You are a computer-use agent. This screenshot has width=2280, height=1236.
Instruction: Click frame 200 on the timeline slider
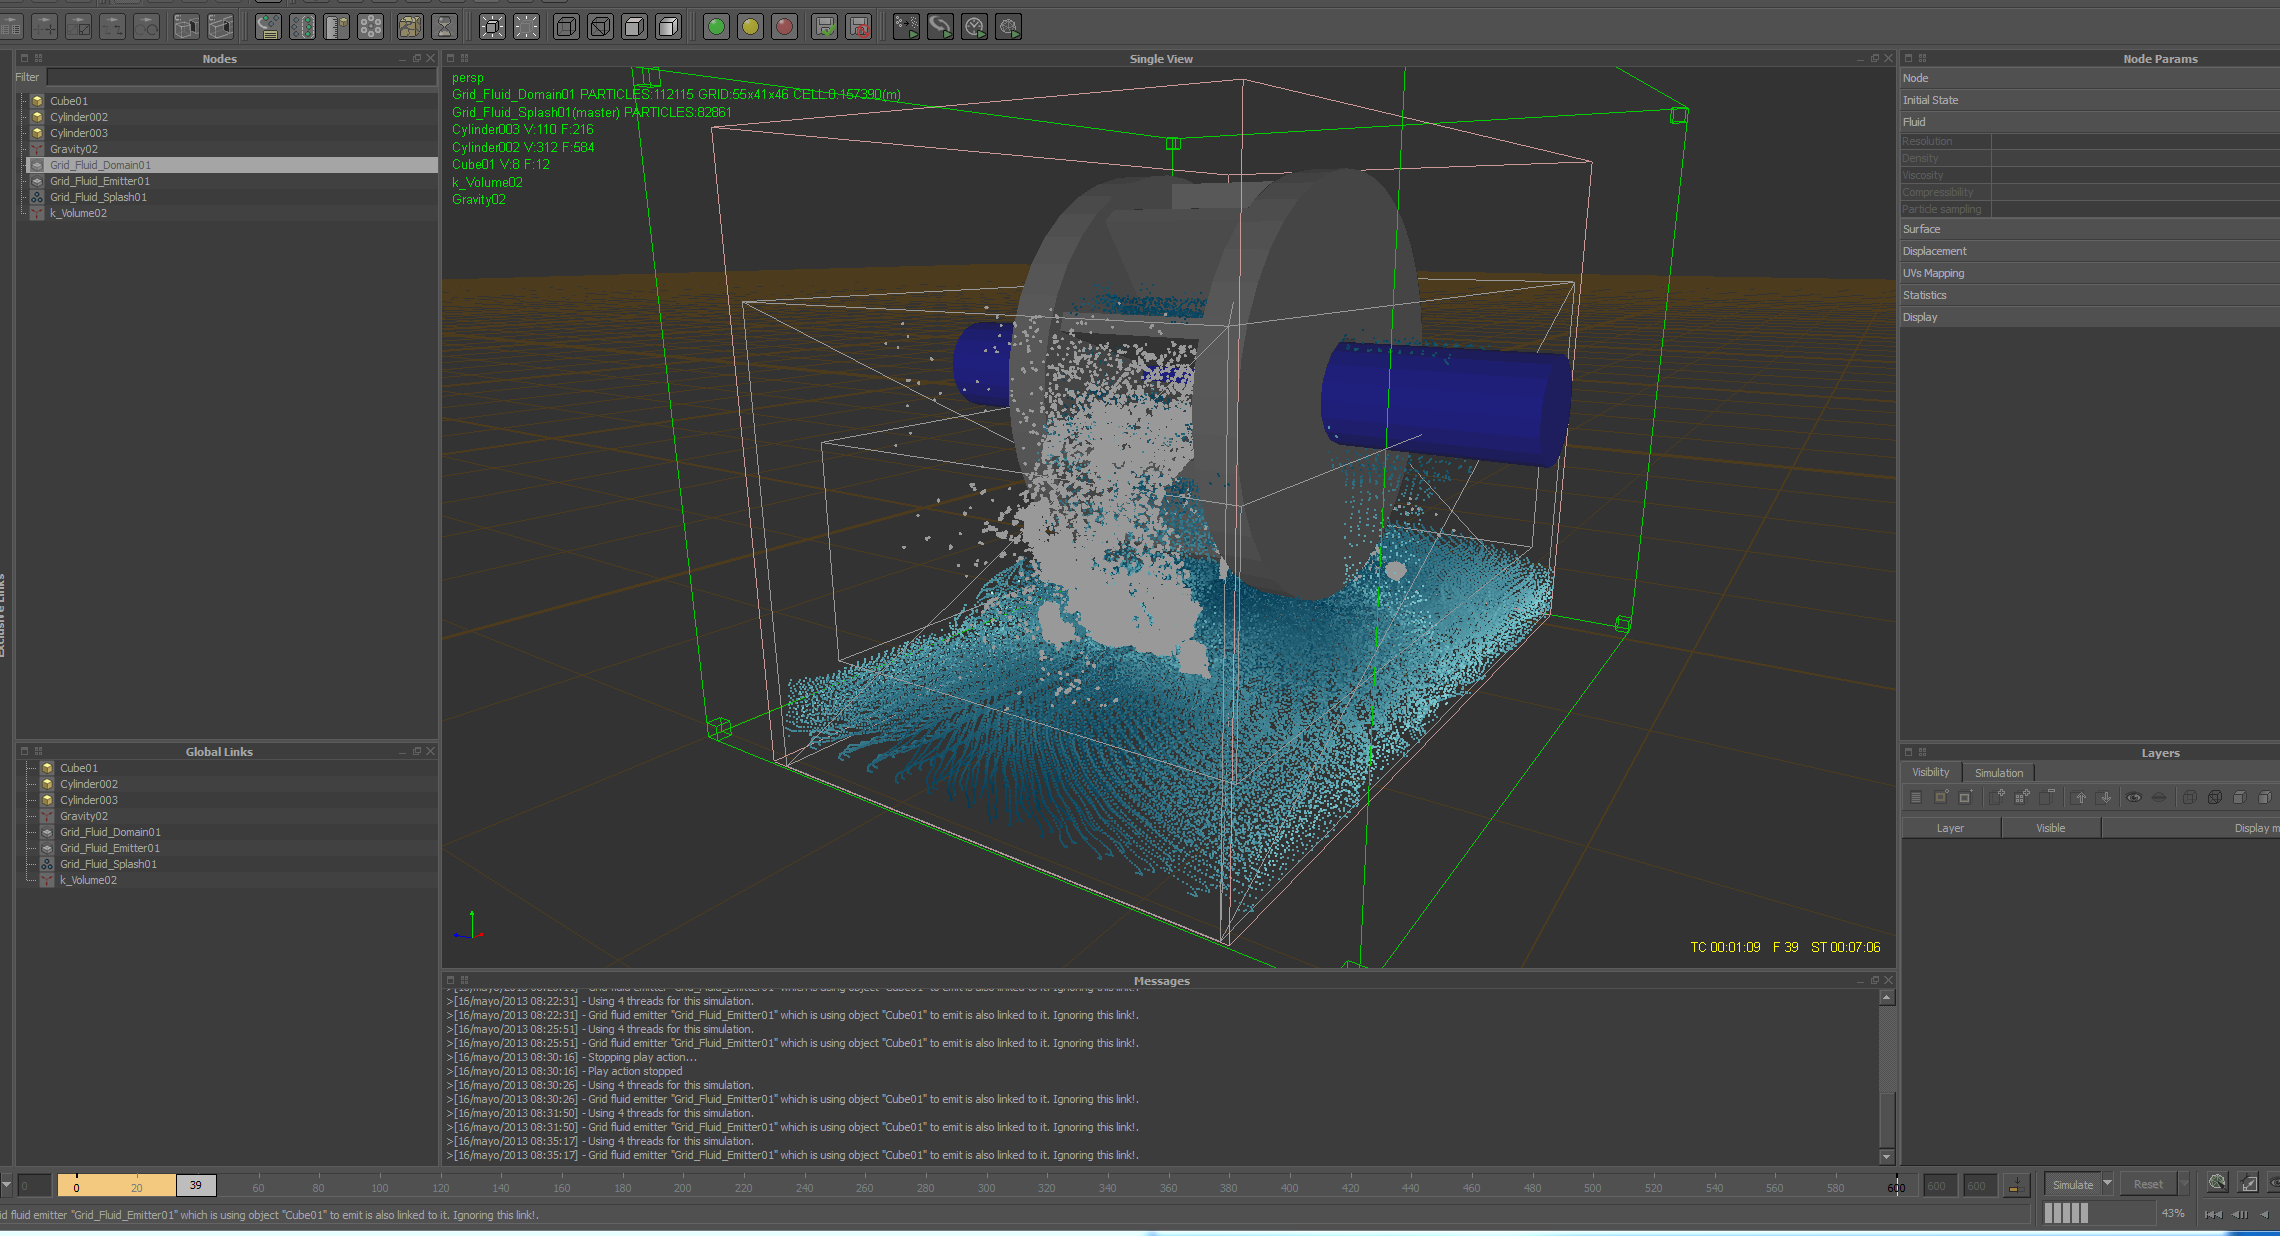point(683,1186)
